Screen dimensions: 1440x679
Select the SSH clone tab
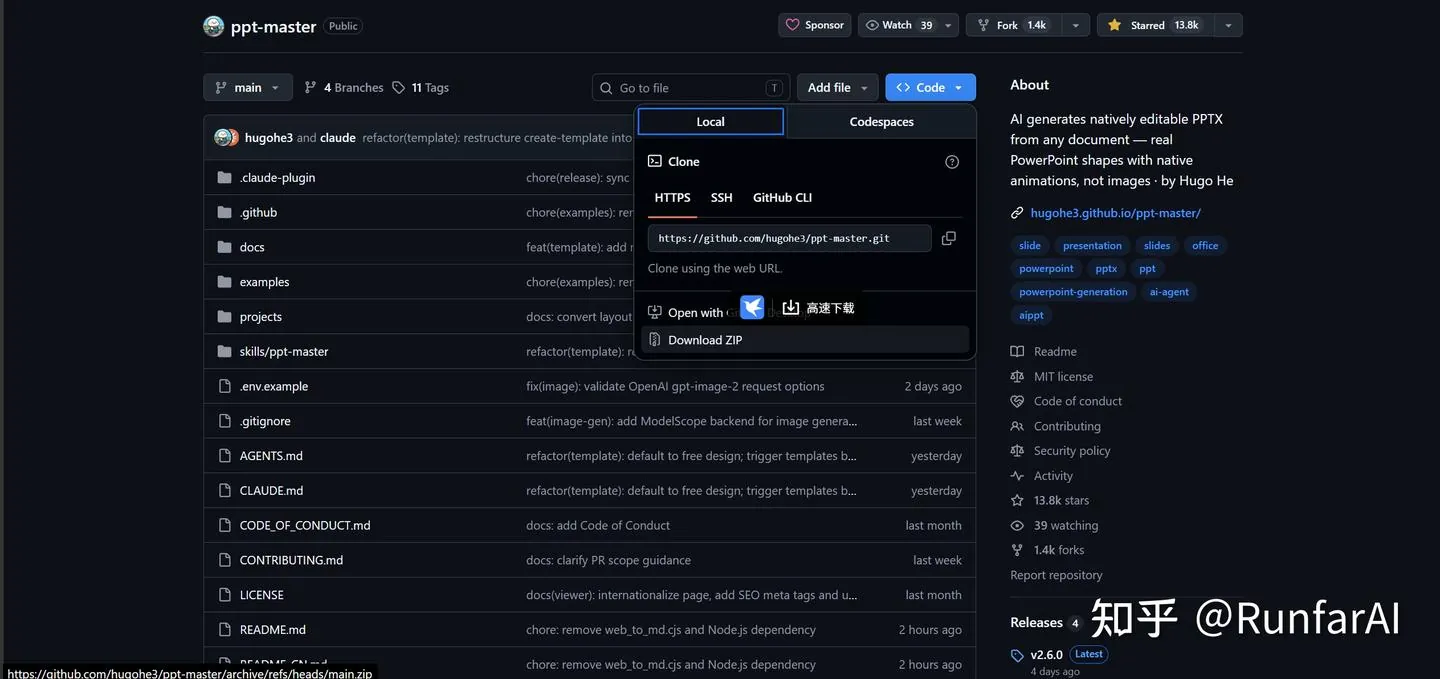(x=721, y=198)
